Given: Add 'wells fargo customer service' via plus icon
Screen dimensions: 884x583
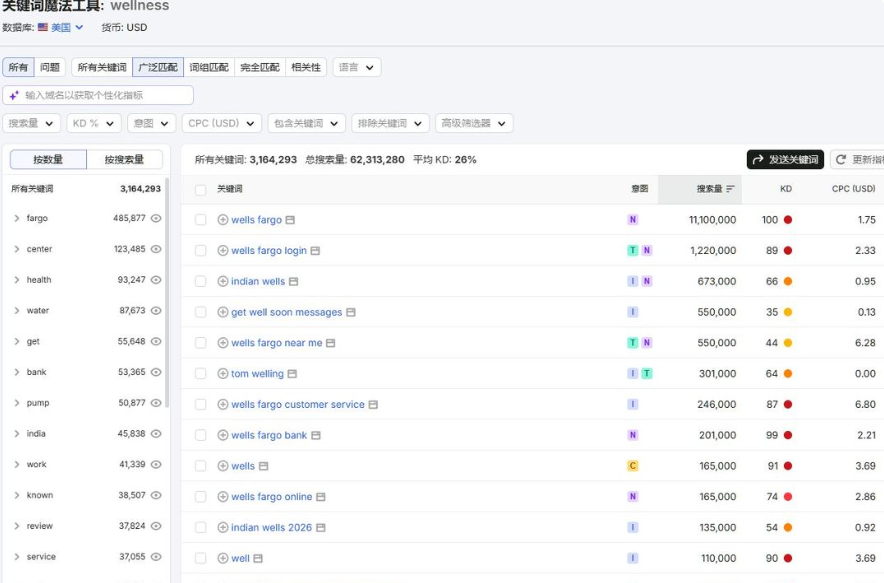Looking at the screenshot, I should point(223,404).
